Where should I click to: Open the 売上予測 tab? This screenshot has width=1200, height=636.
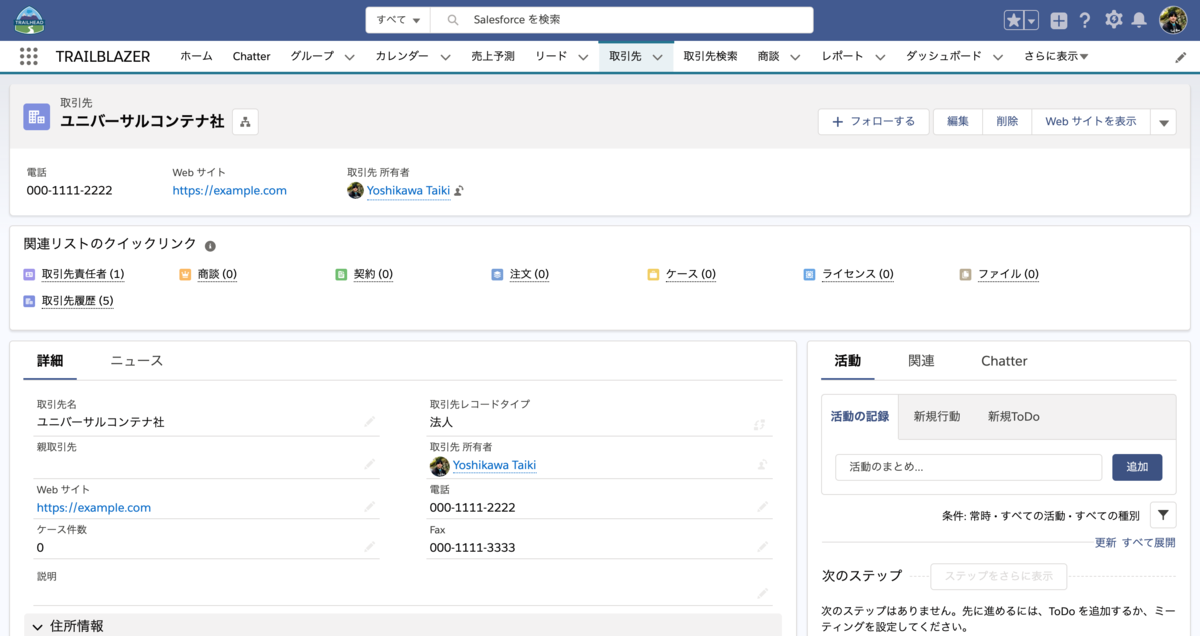493,57
